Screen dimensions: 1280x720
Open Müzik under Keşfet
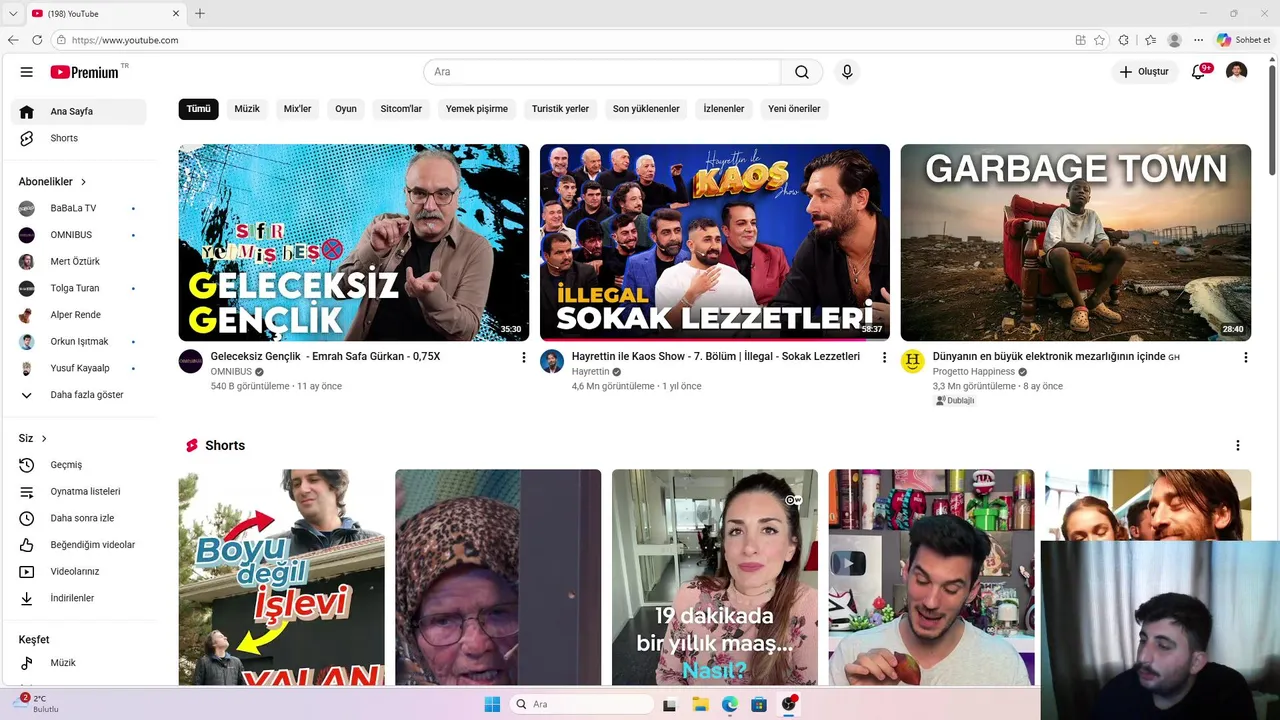click(79, 663)
